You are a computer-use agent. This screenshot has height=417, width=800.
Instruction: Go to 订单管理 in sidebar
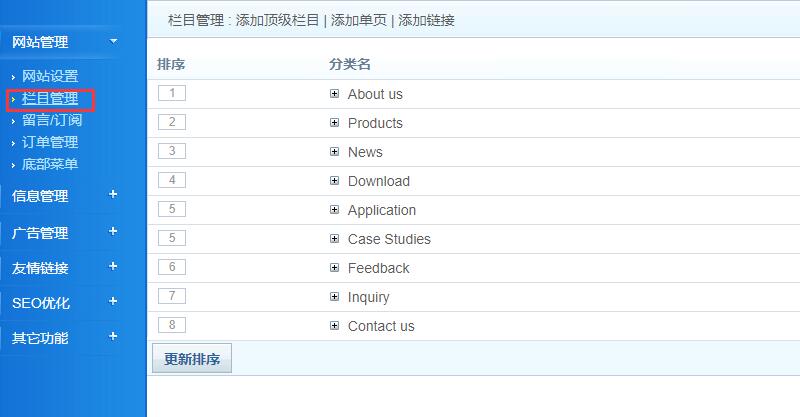coord(50,142)
